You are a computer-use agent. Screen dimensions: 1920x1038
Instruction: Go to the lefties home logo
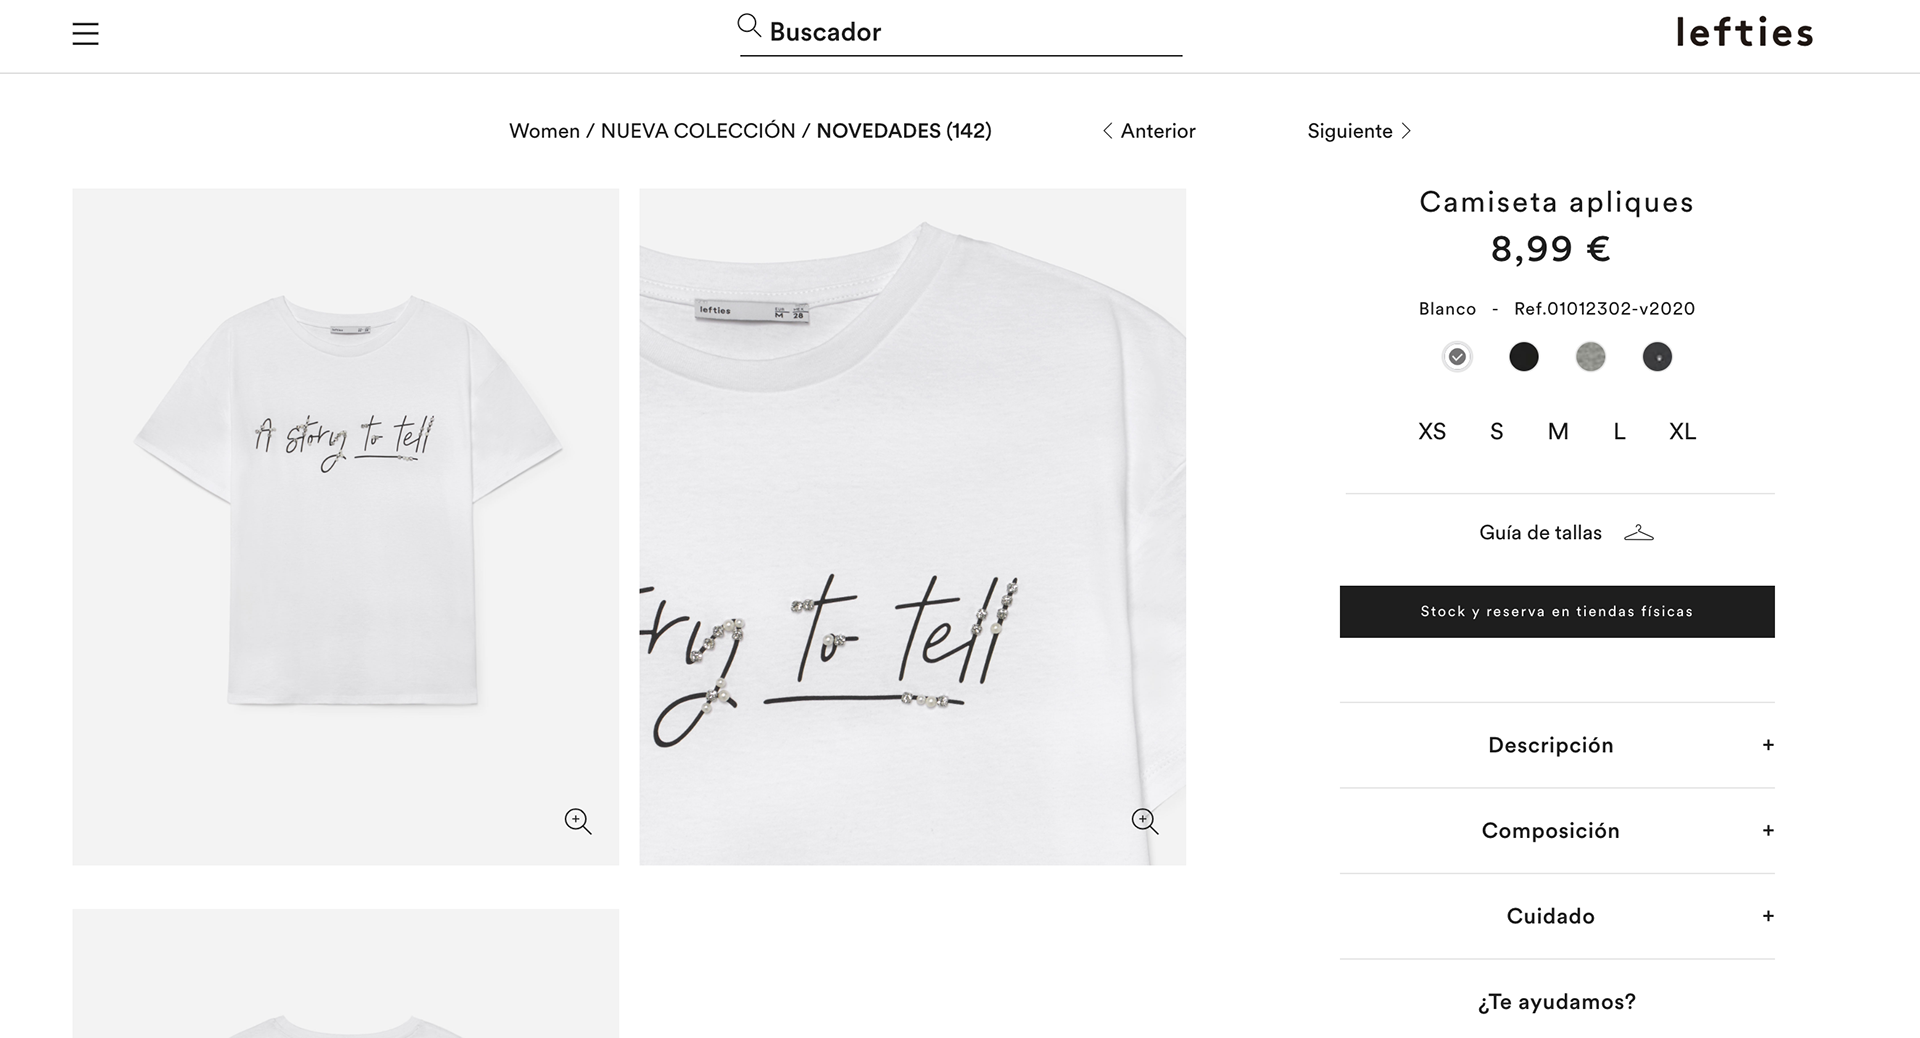(1744, 33)
